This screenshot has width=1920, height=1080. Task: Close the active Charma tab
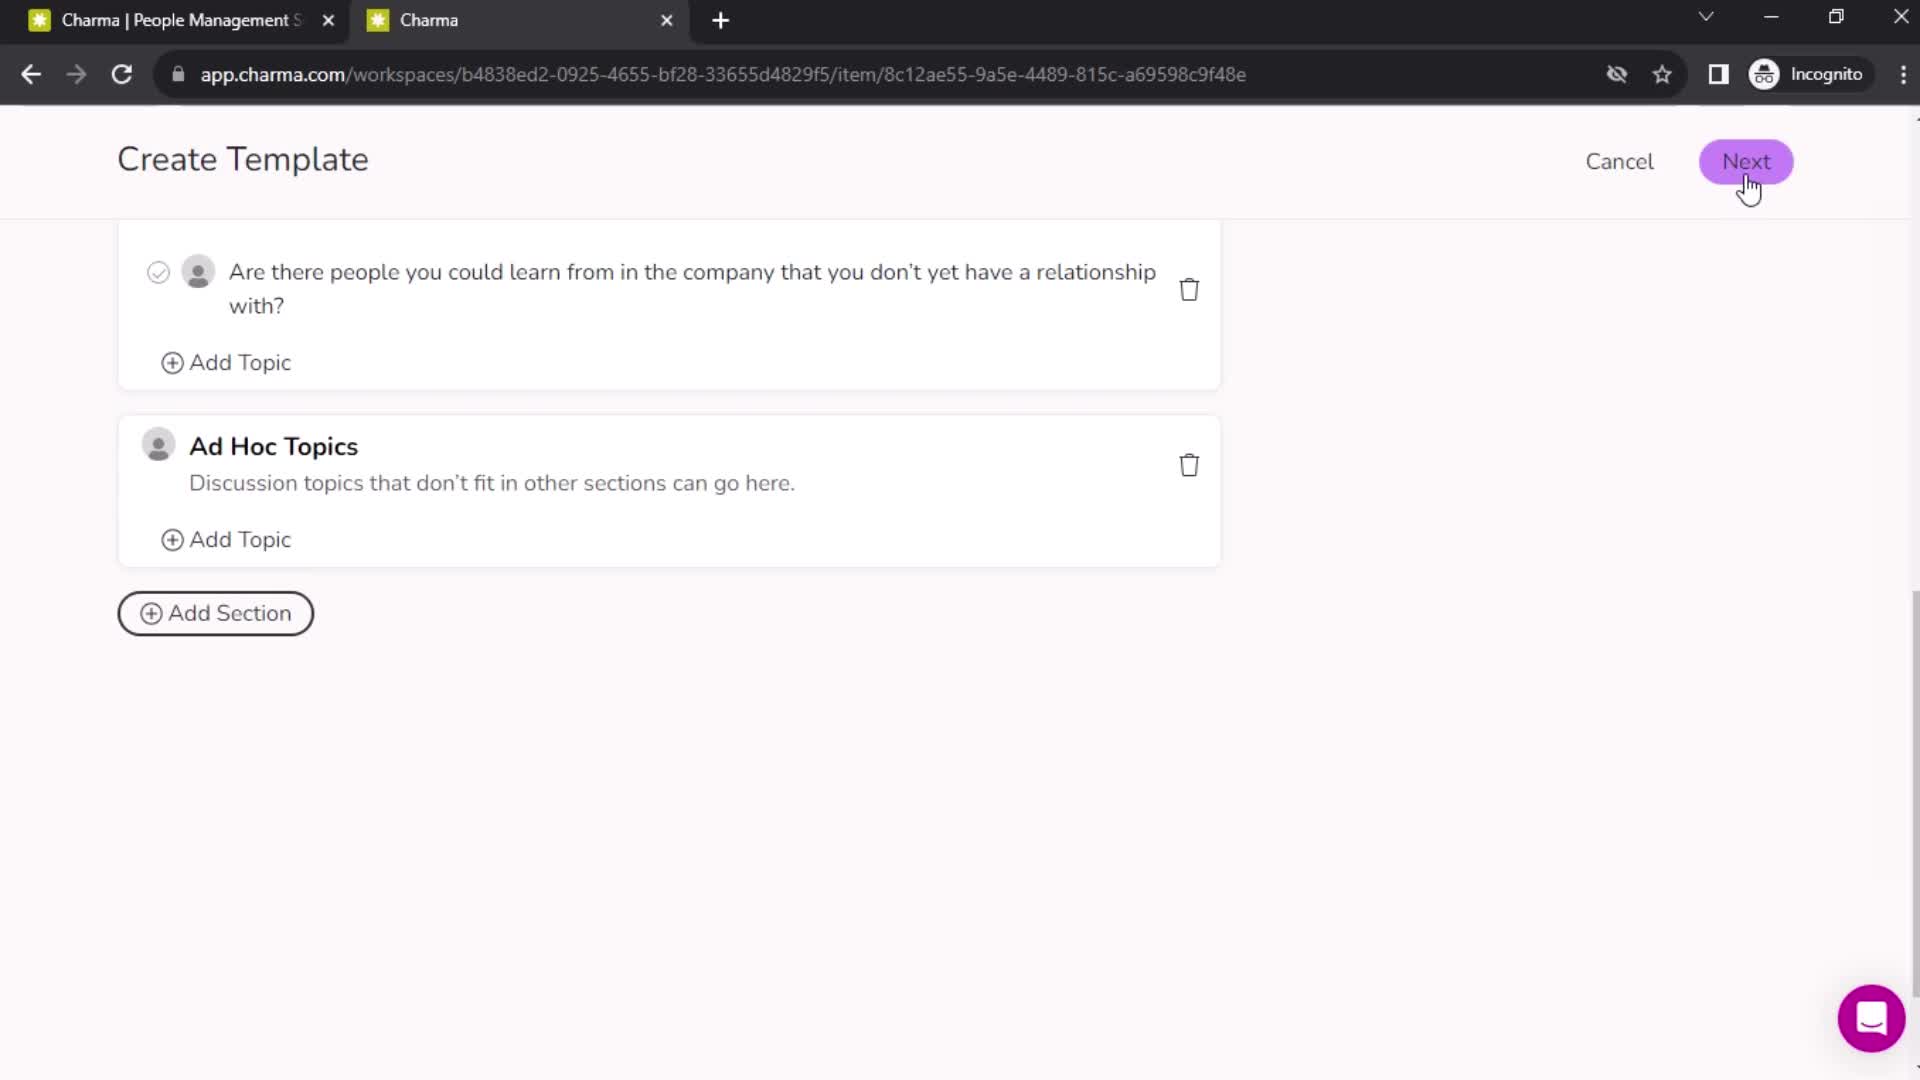(x=667, y=20)
